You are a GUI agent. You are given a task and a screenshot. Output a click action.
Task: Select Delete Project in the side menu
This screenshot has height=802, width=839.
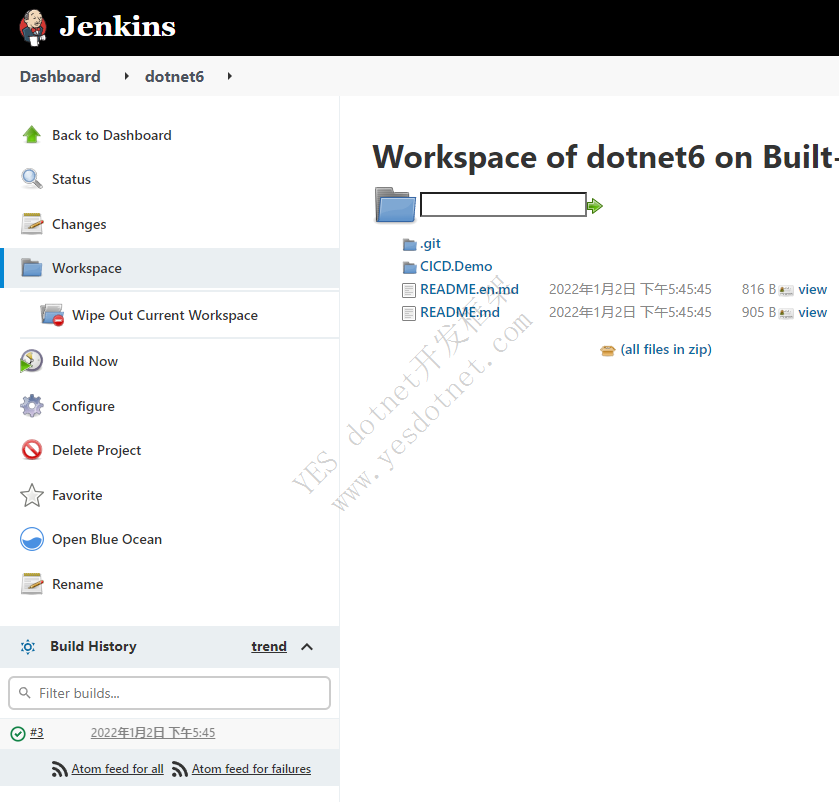click(x=96, y=450)
